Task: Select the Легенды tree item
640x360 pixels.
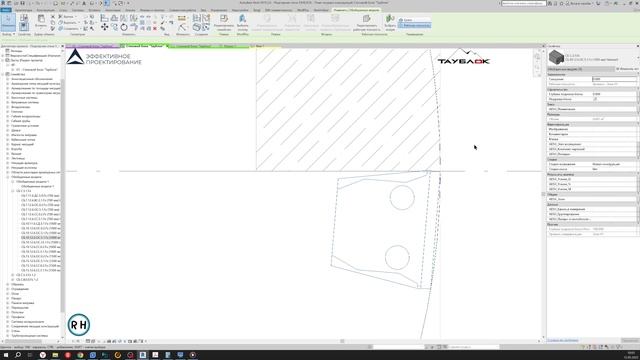Action: [x=16, y=51]
